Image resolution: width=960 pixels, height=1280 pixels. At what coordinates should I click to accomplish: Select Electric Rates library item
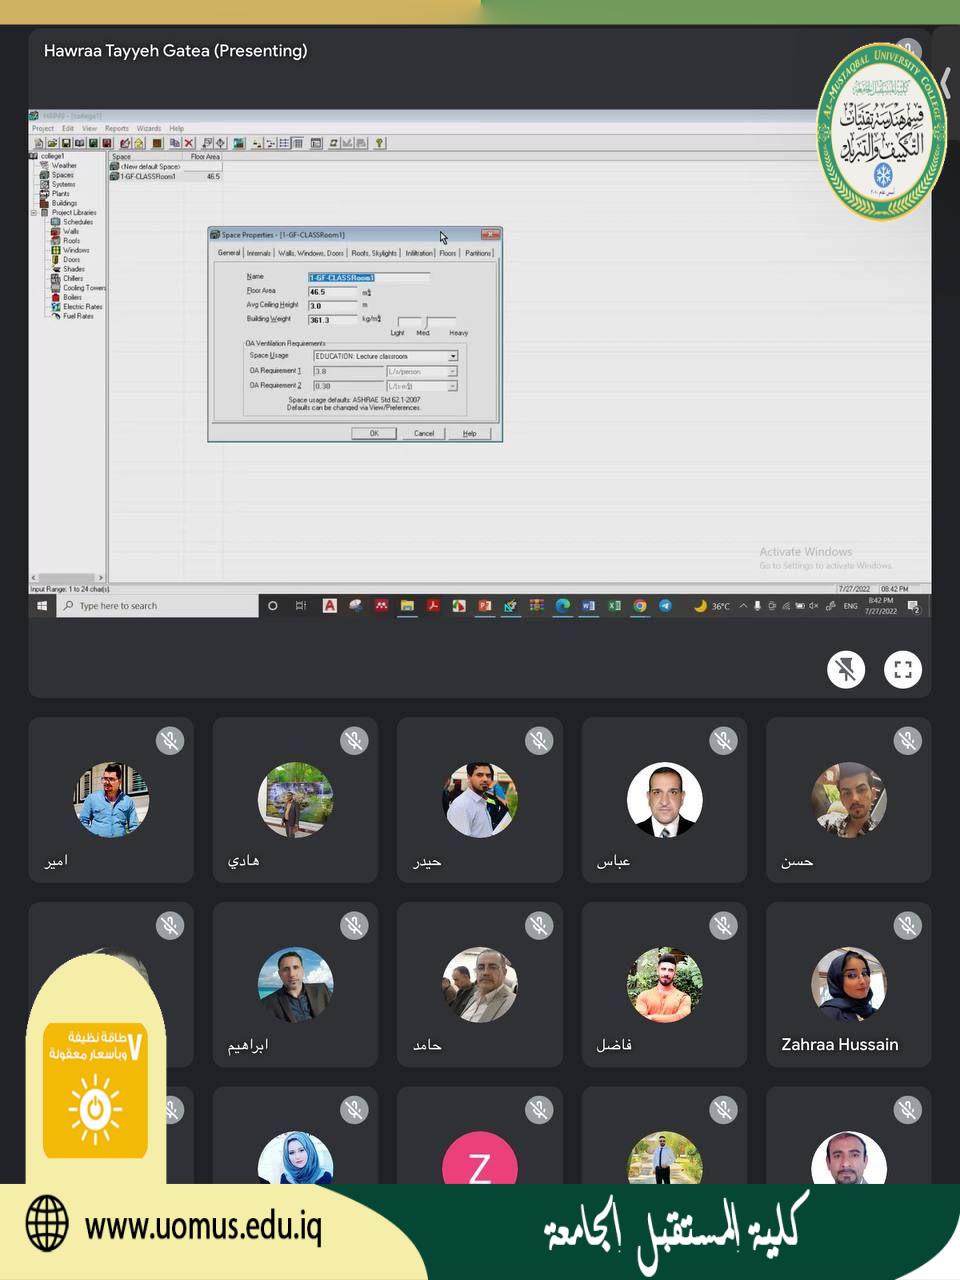pos(82,307)
